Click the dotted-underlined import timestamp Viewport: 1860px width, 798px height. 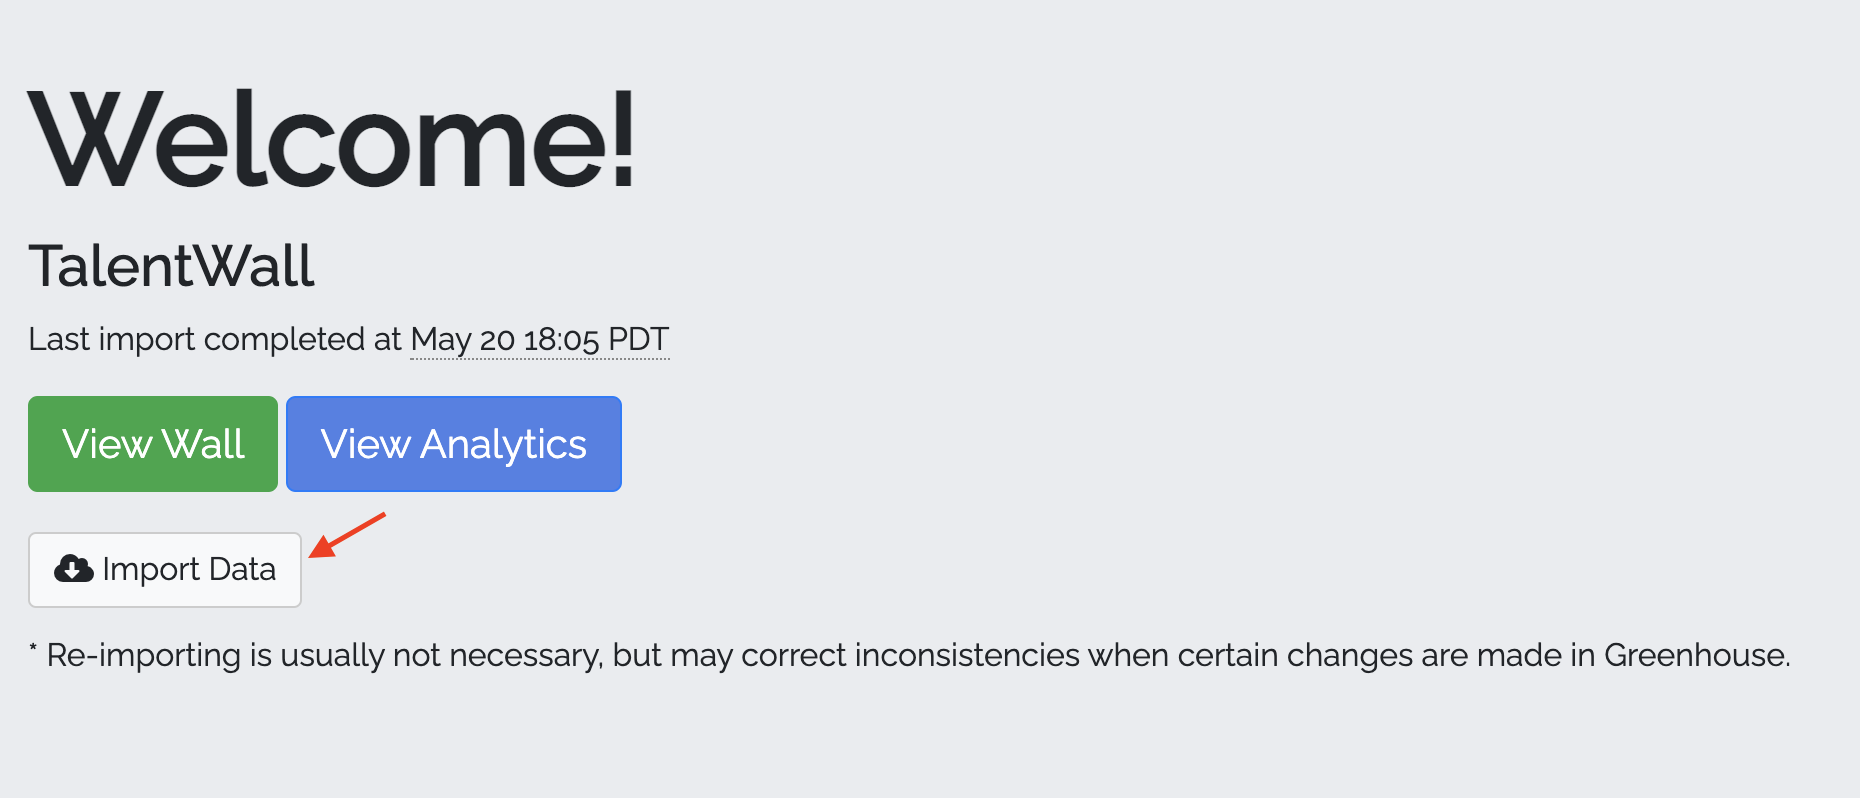pyautogui.click(x=539, y=340)
